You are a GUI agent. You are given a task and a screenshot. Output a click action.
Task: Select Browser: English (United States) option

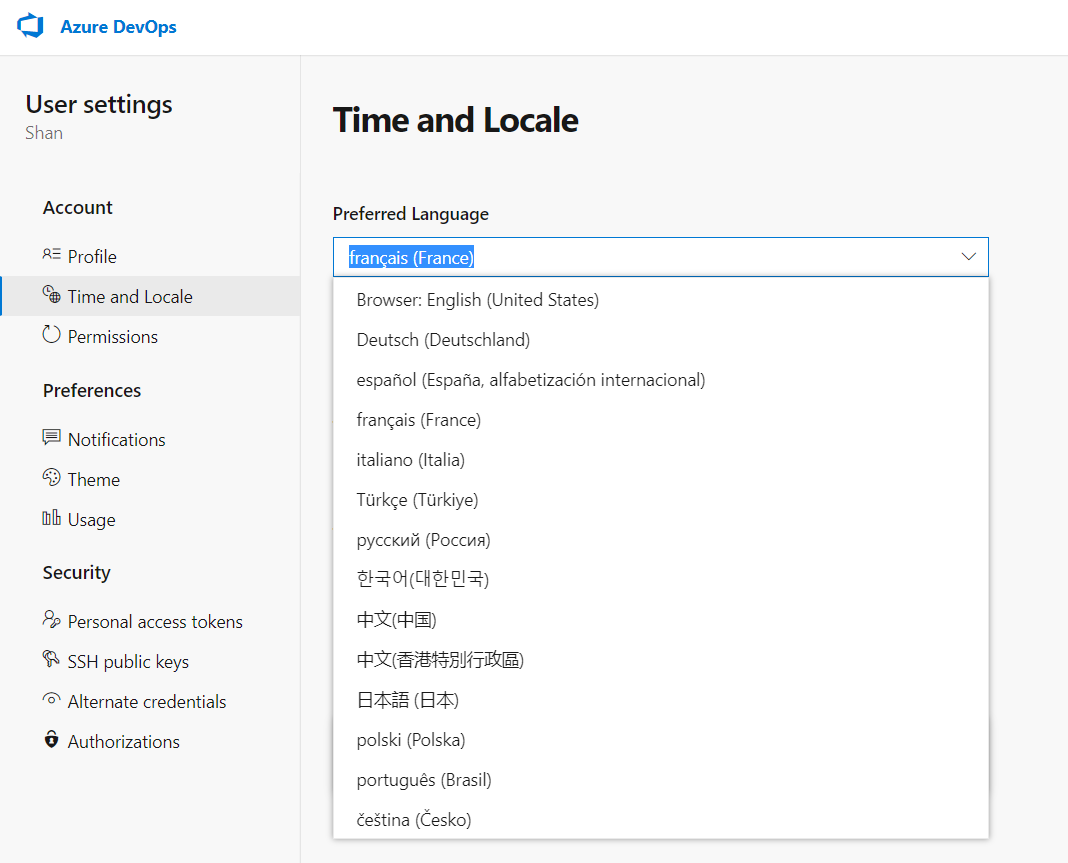point(661,300)
